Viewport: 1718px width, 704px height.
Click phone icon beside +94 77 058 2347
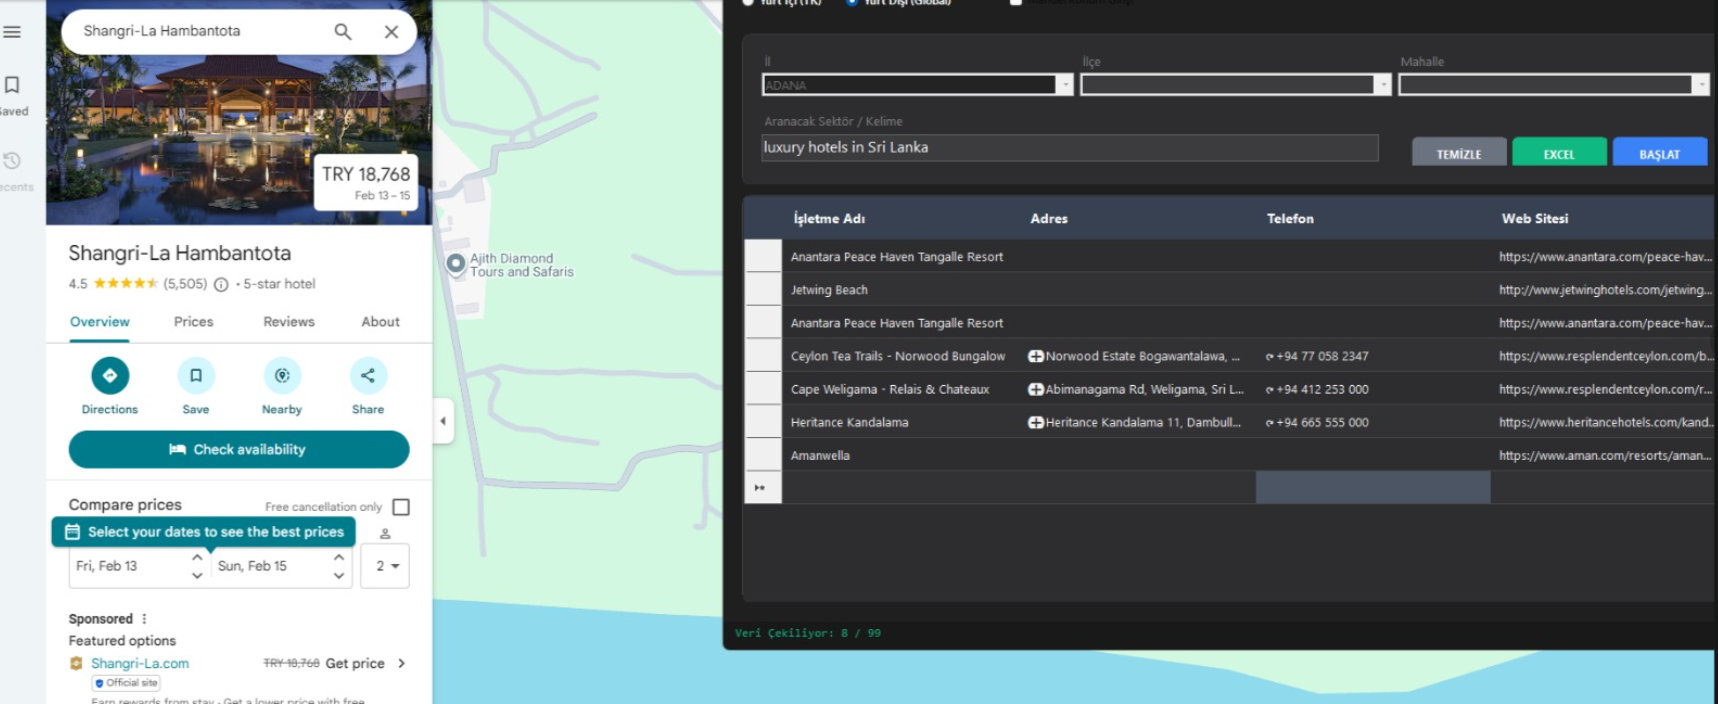pyautogui.click(x=1270, y=357)
